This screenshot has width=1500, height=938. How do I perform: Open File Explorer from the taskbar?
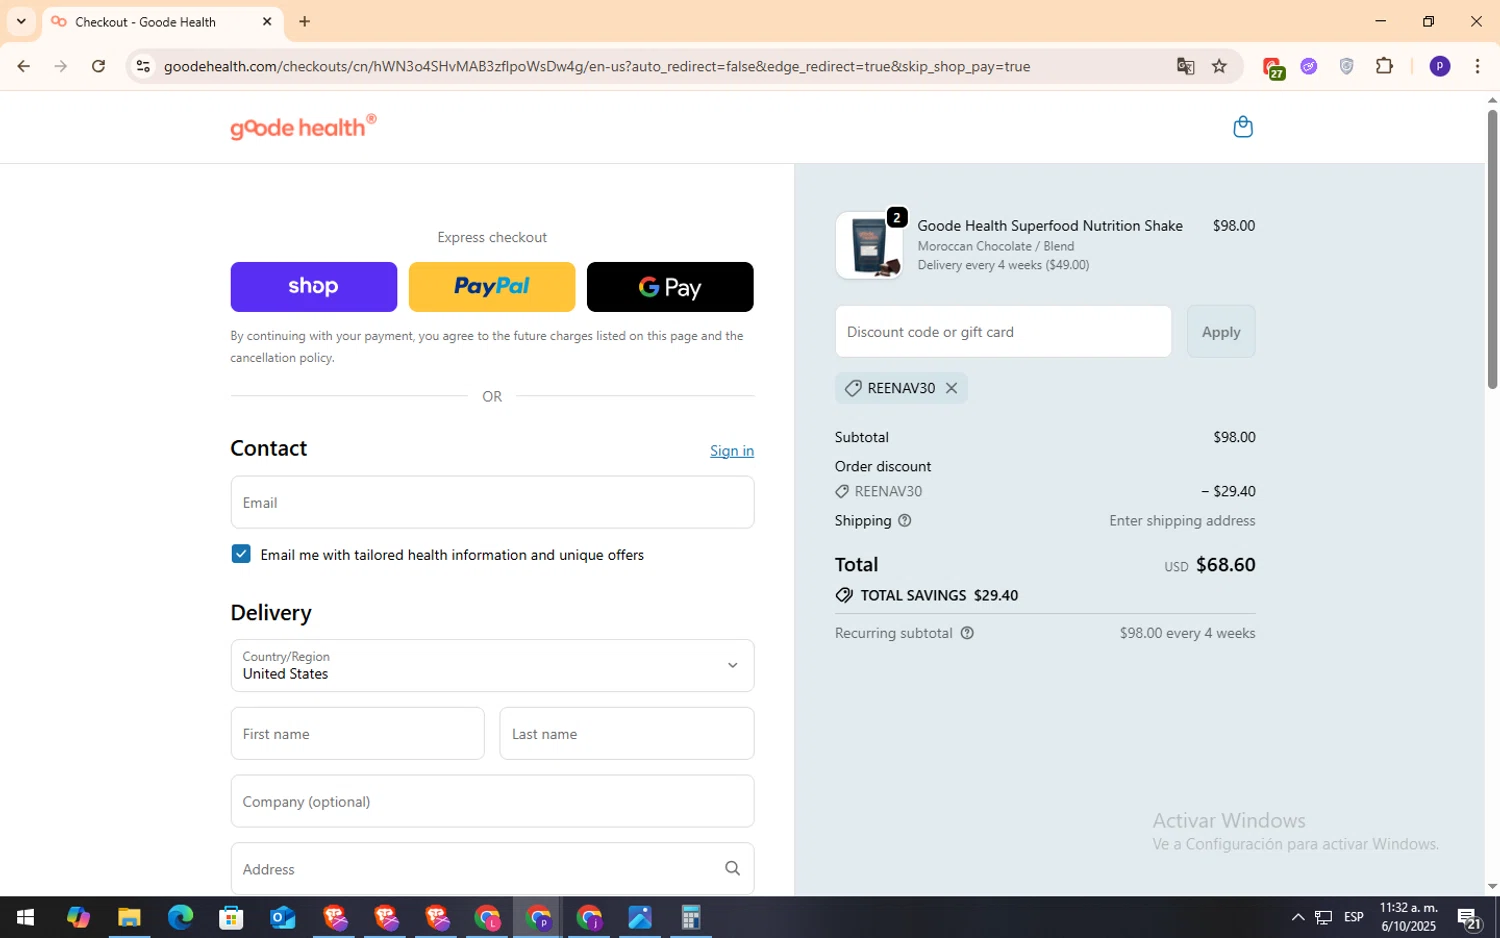[x=129, y=917]
